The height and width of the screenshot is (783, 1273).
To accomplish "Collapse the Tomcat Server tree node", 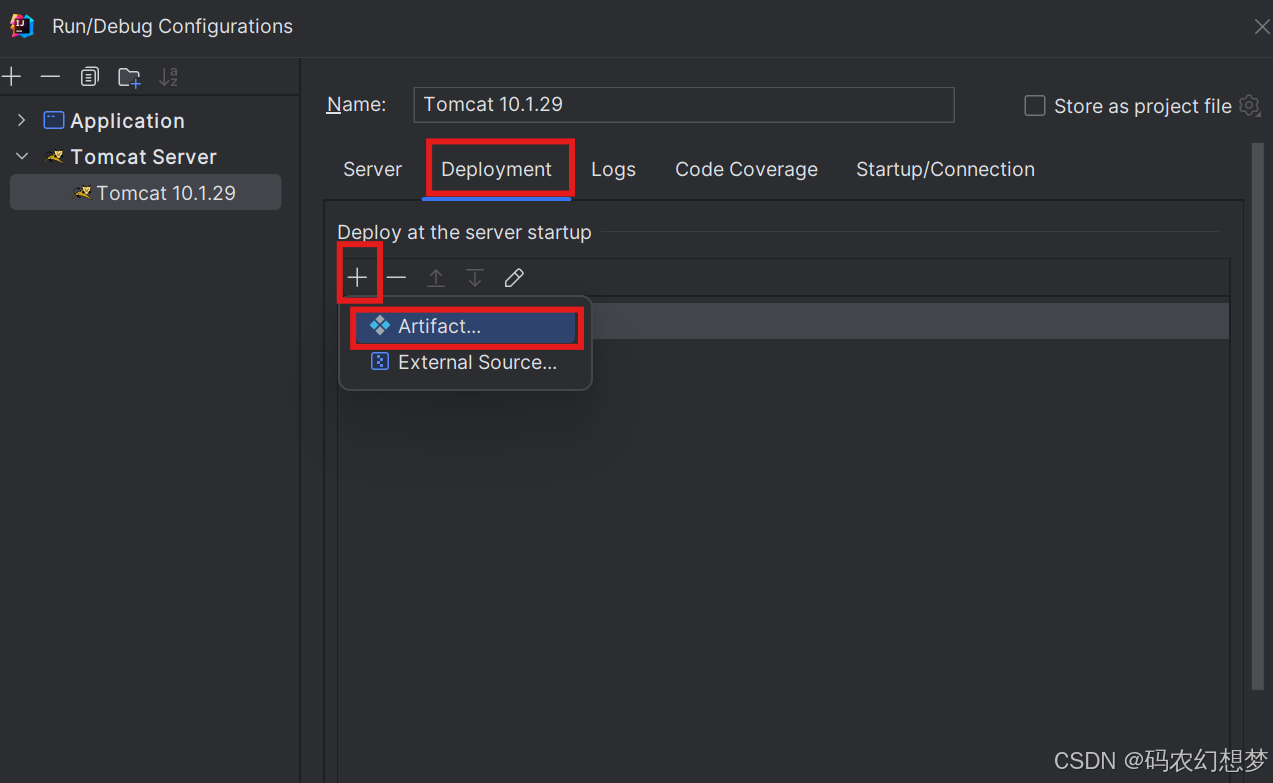I will [x=22, y=157].
